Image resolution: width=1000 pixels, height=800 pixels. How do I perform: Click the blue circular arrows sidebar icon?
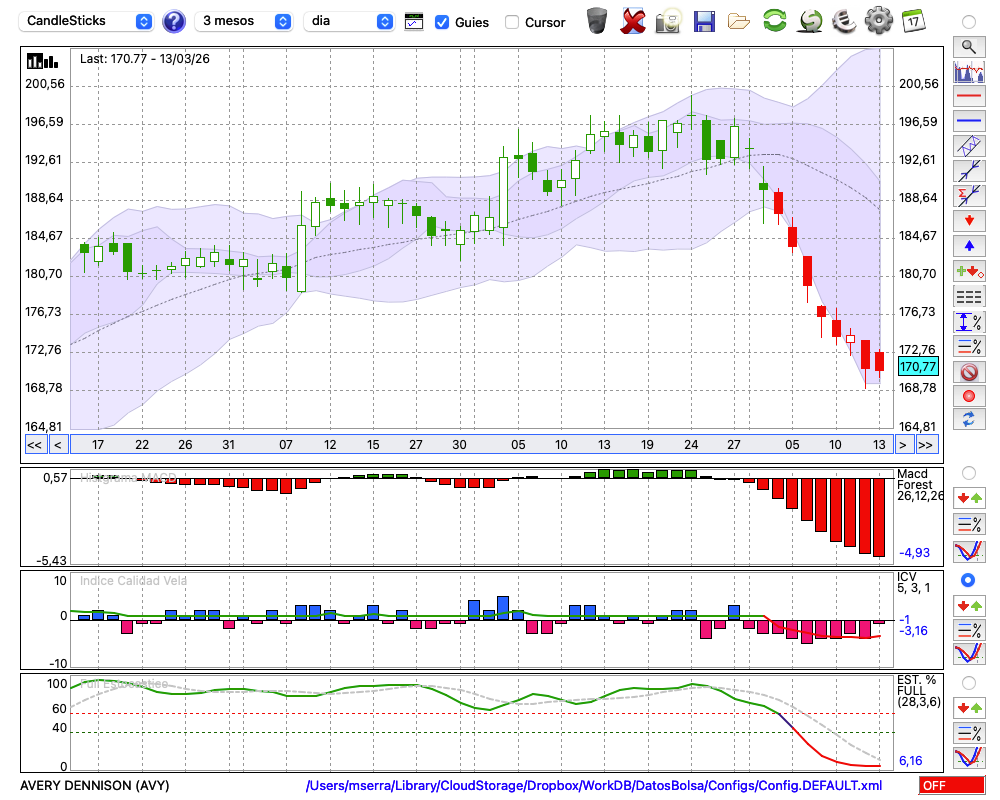[969, 420]
